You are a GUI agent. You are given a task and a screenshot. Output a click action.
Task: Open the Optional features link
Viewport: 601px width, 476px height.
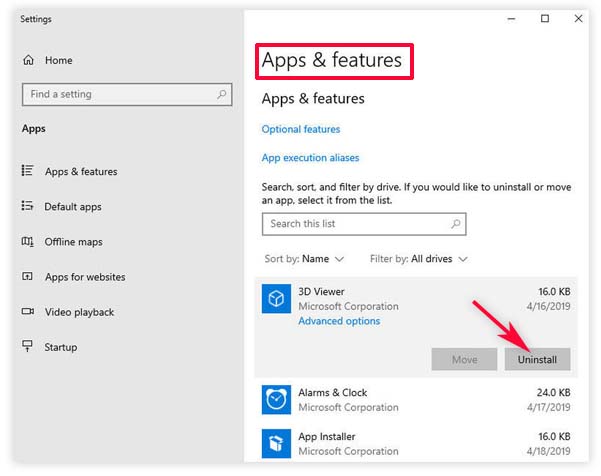301,129
